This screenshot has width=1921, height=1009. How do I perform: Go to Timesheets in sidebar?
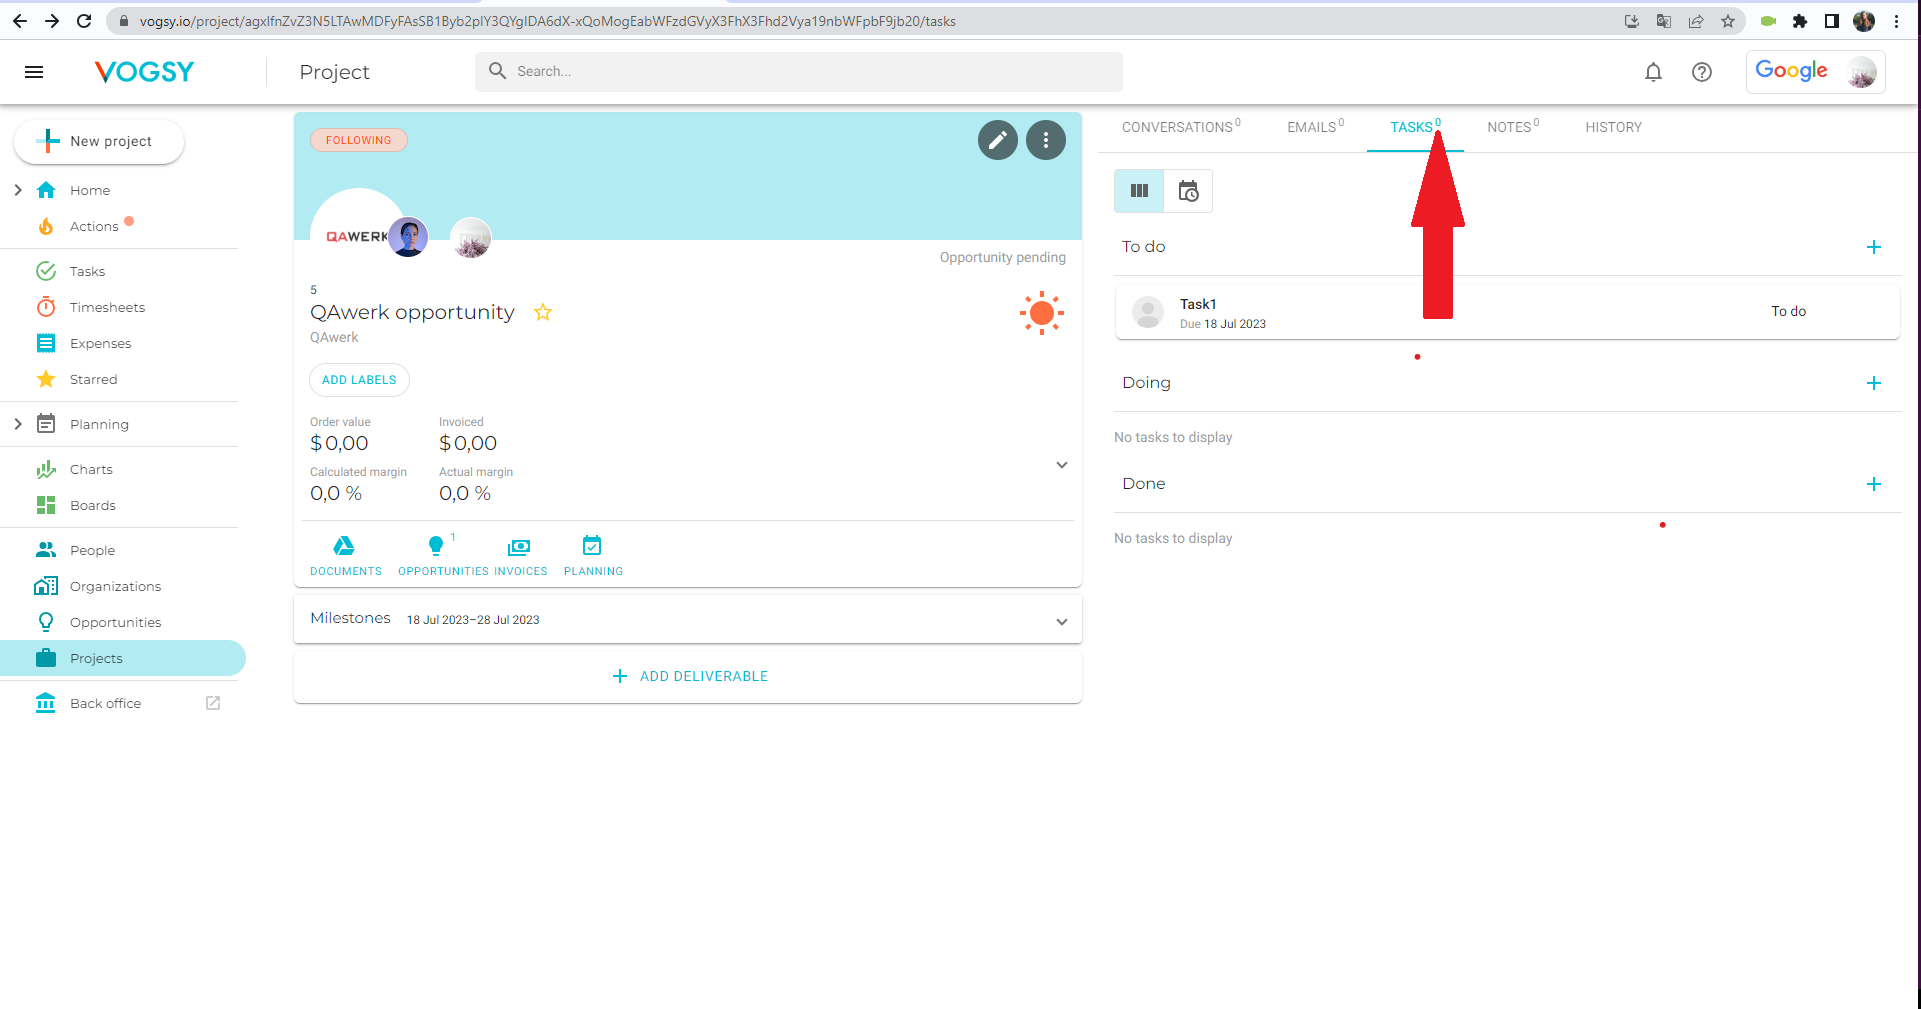107,308
